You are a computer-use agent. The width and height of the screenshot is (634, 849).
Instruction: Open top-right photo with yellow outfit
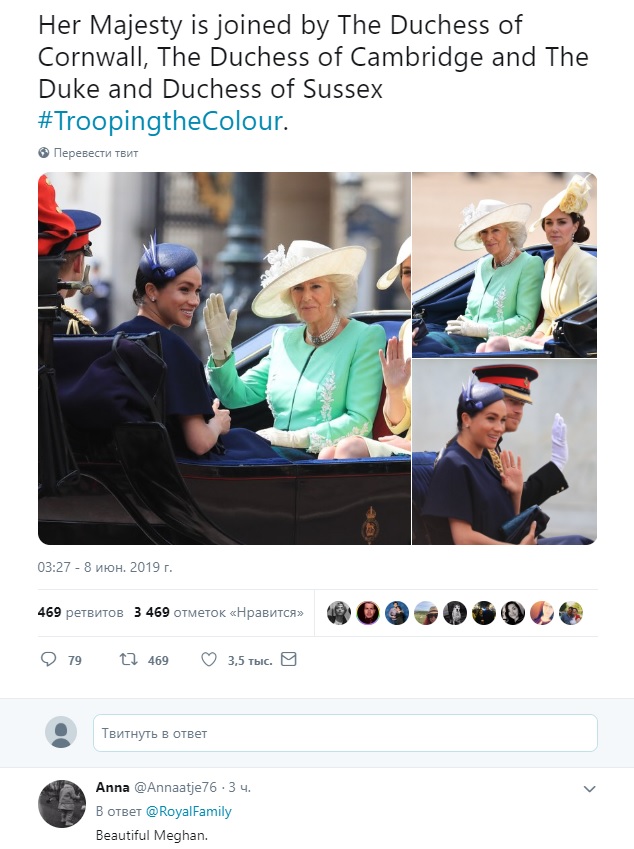pos(504,263)
